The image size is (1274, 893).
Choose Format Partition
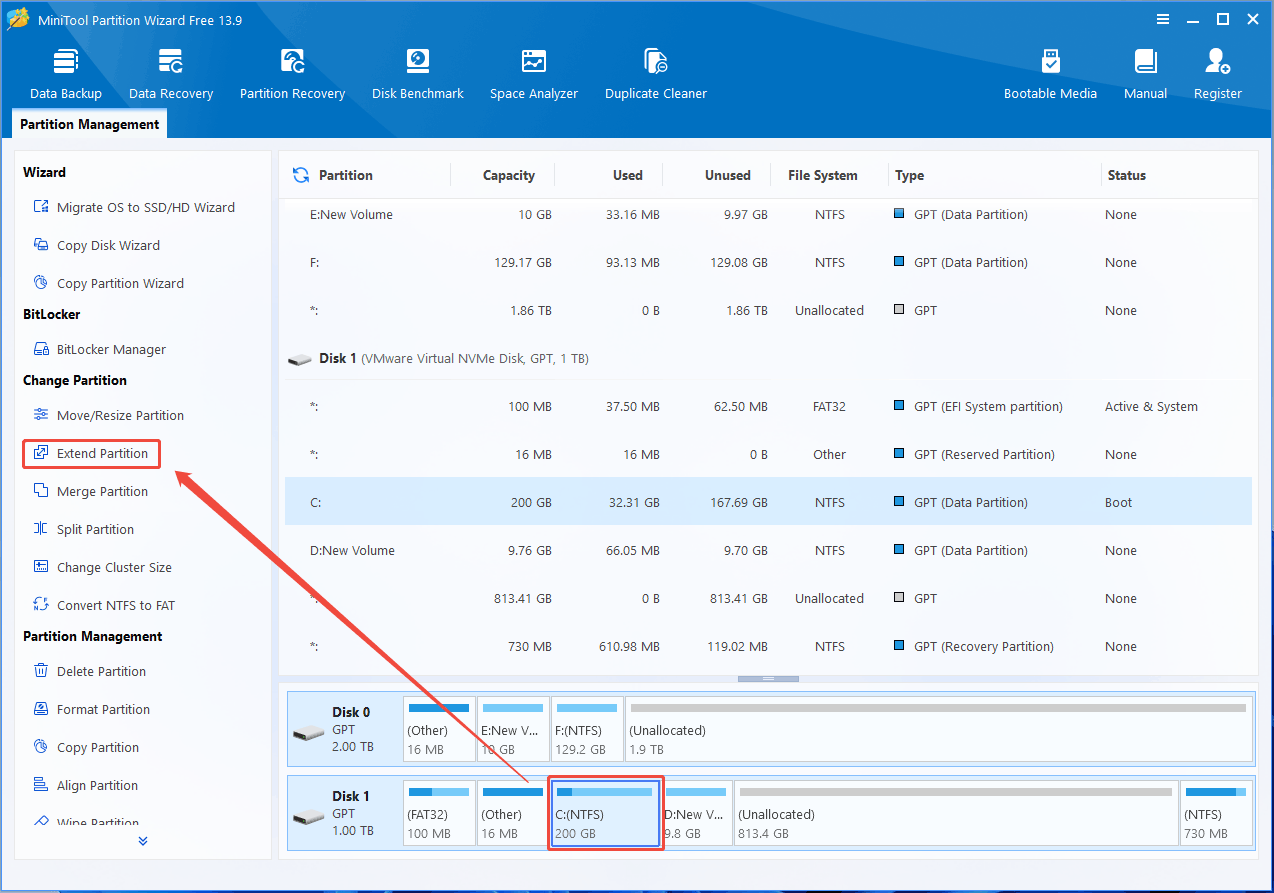[91, 709]
